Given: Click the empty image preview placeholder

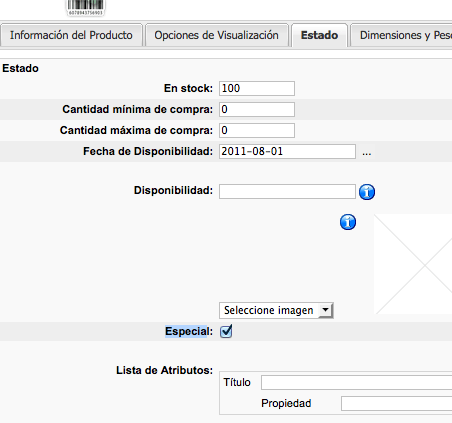Looking at the screenshot, I should point(413,264).
